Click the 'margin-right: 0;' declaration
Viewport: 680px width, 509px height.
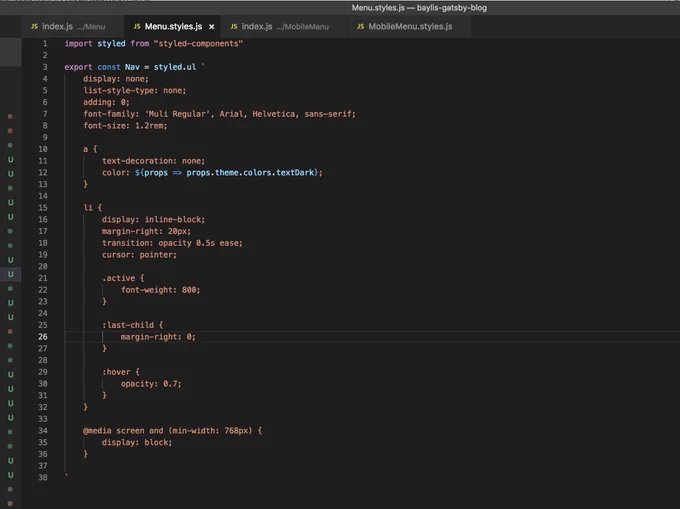tap(158, 336)
